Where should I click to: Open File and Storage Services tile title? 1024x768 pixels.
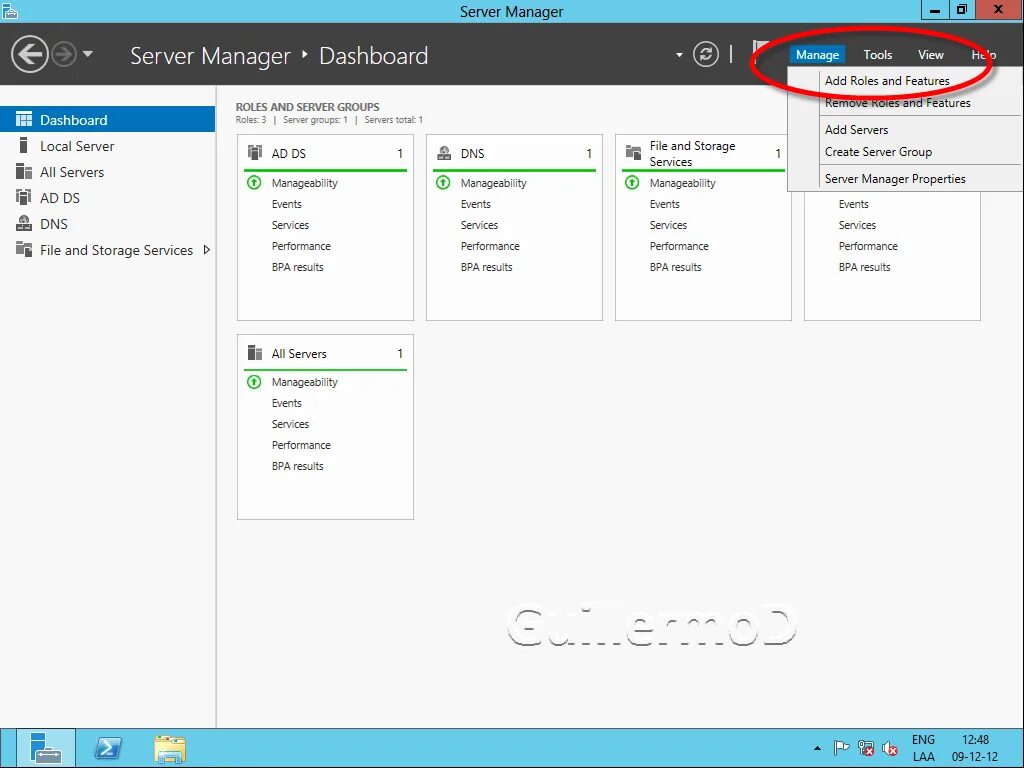692,153
